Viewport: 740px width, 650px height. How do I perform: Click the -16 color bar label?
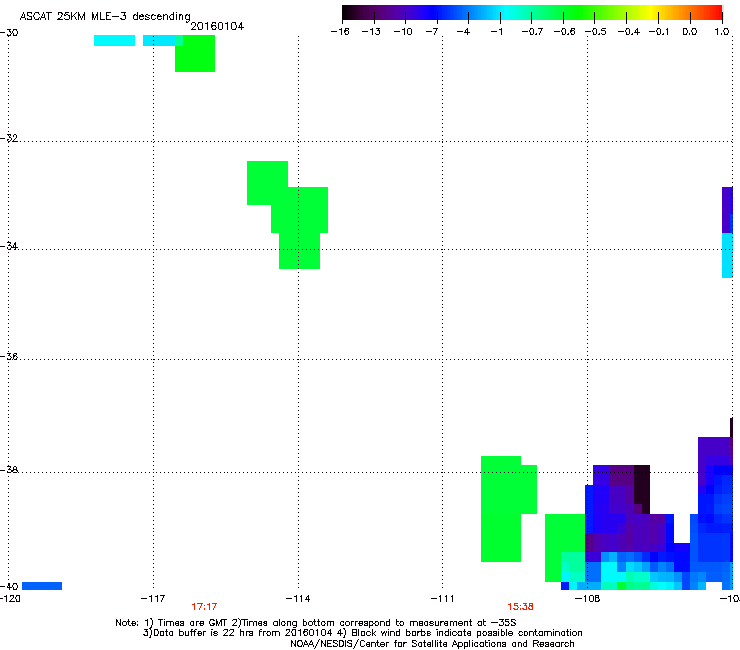point(340,32)
